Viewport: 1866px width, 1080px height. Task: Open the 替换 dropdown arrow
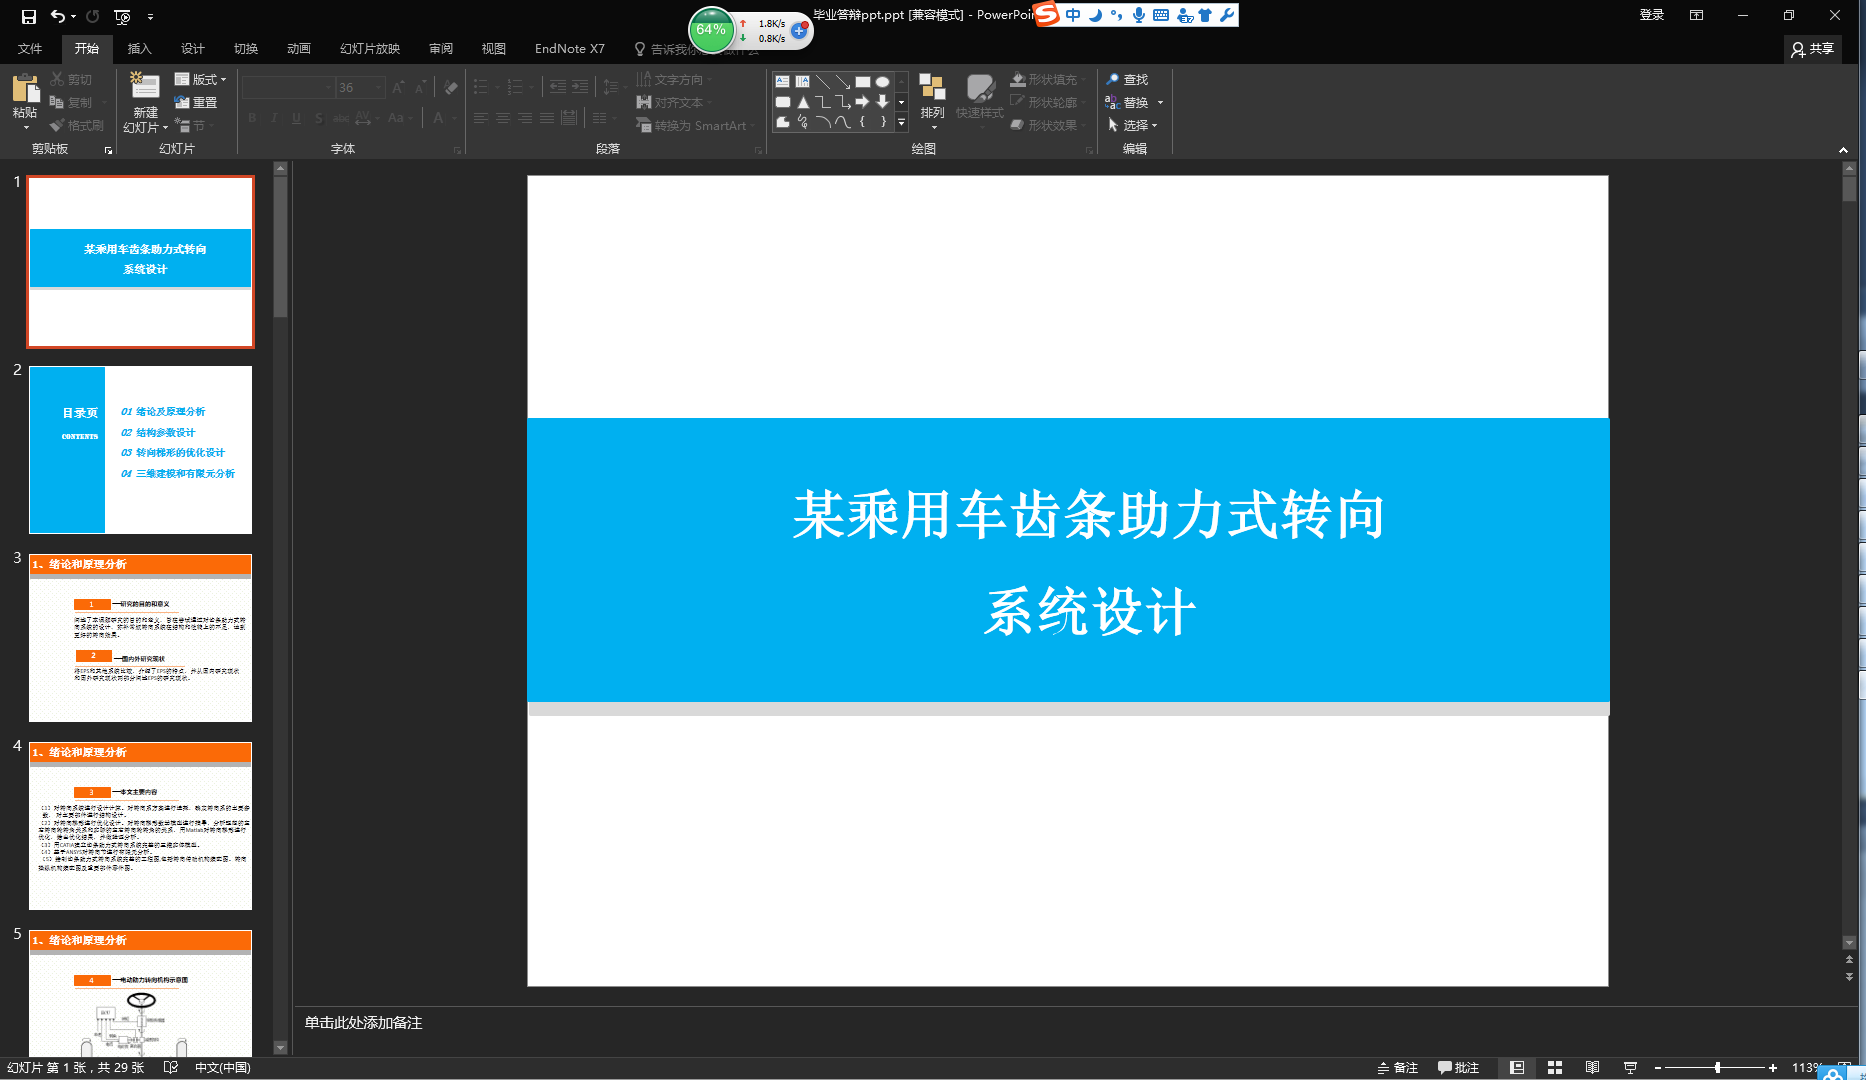1160,102
